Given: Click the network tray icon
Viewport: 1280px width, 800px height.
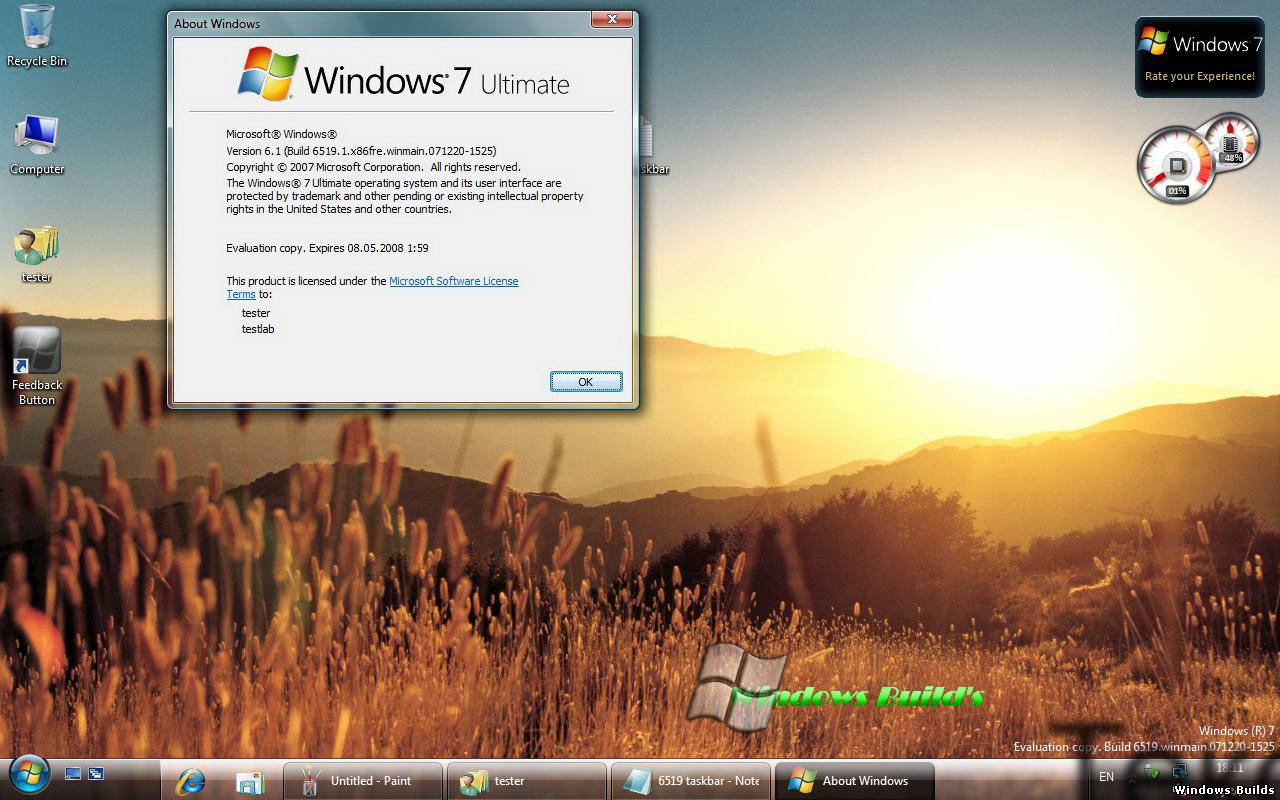Looking at the screenshot, I should click(1180, 772).
